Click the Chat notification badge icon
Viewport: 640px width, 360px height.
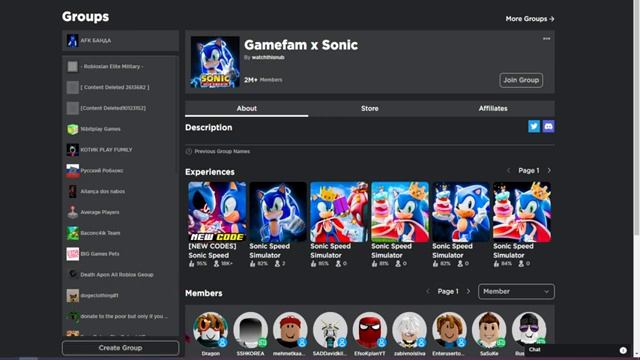pyautogui.click(x=623, y=350)
